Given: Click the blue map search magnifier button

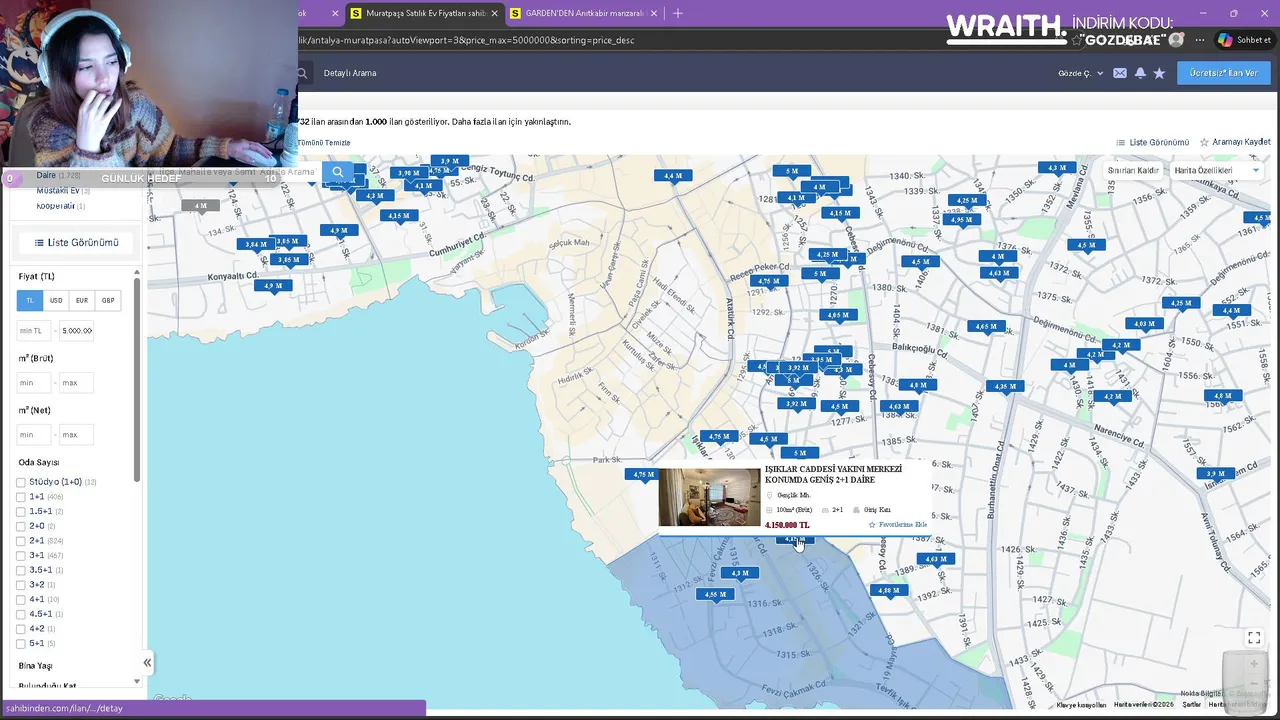Looking at the screenshot, I should tap(338, 172).
